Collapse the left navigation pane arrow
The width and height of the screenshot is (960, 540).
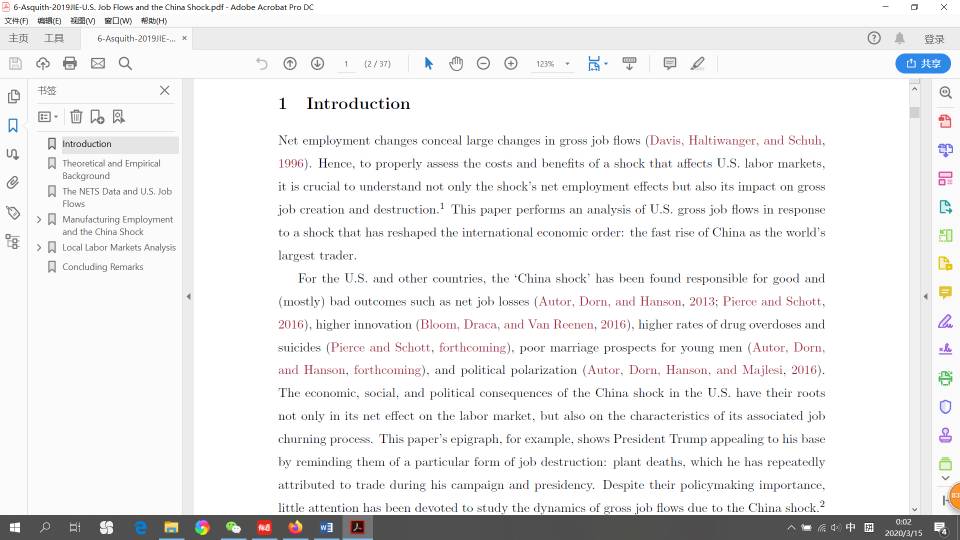click(x=189, y=296)
